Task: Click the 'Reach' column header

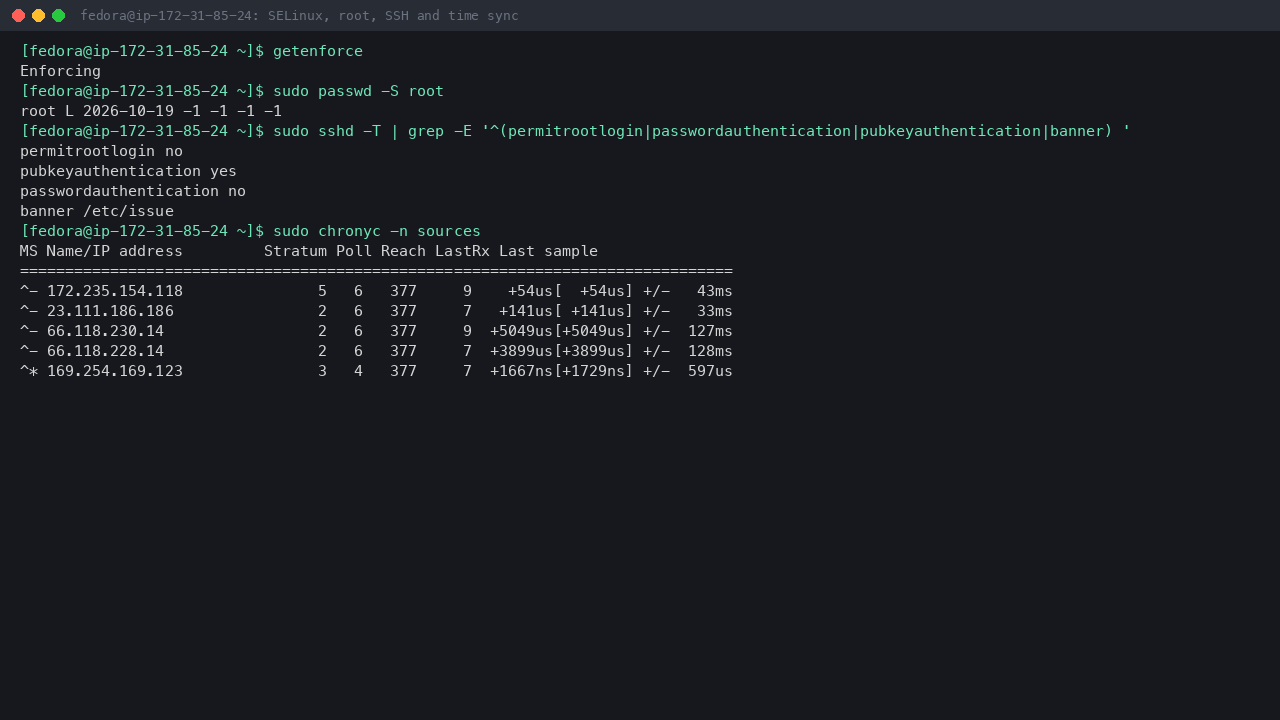Action: [x=403, y=251]
